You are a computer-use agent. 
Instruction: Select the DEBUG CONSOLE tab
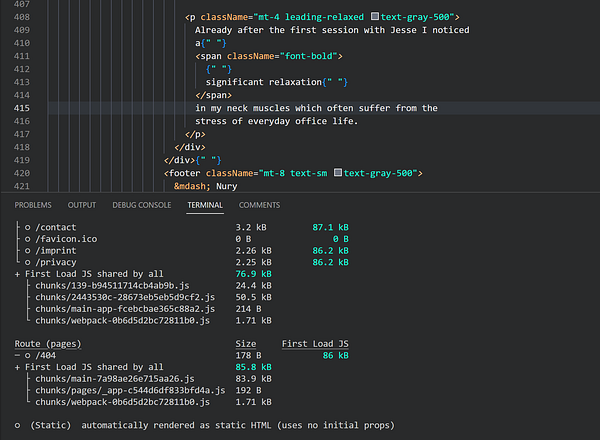pyautogui.click(x=141, y=205)
